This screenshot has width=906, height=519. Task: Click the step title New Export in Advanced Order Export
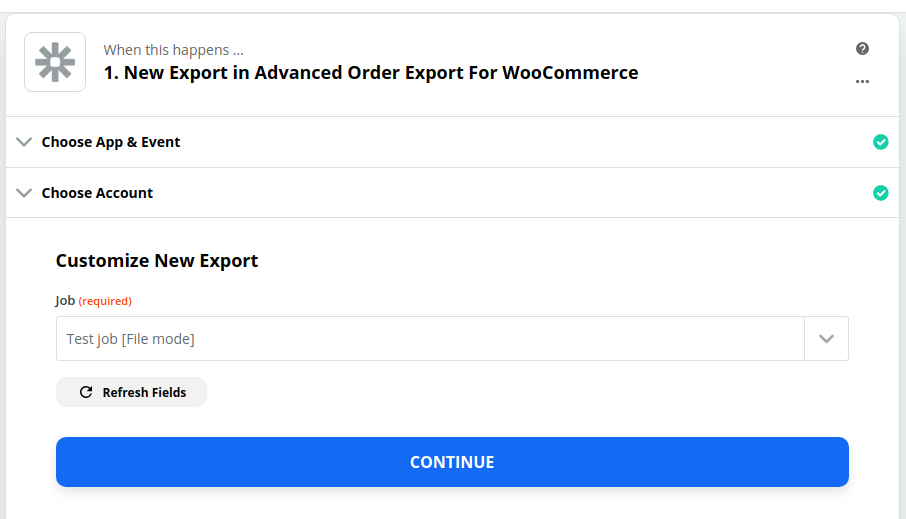[x=371, y=73]
